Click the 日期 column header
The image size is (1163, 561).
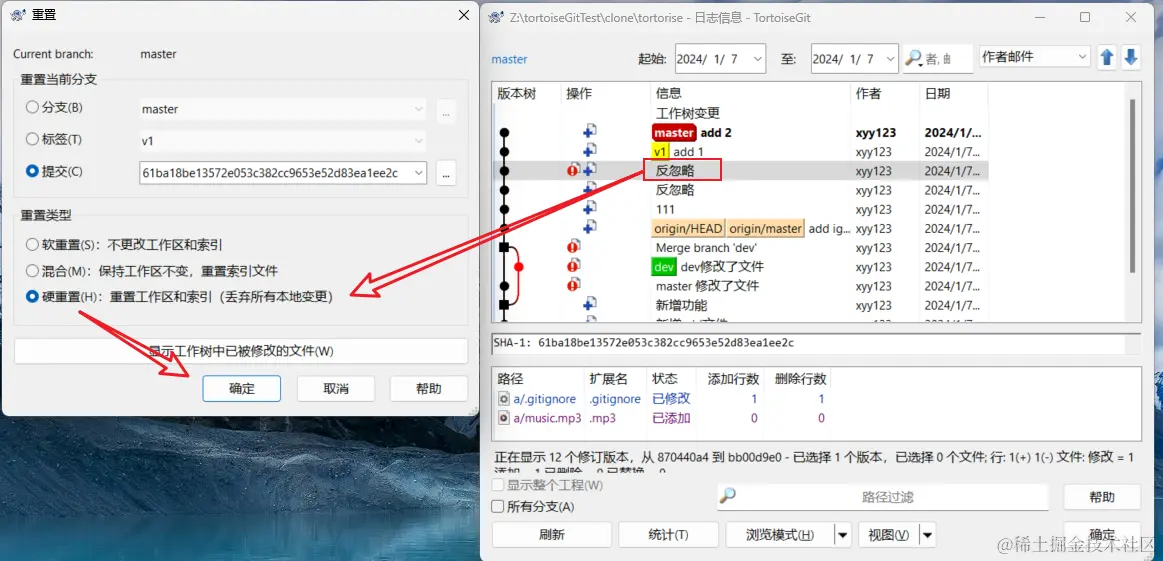(954, 94)
